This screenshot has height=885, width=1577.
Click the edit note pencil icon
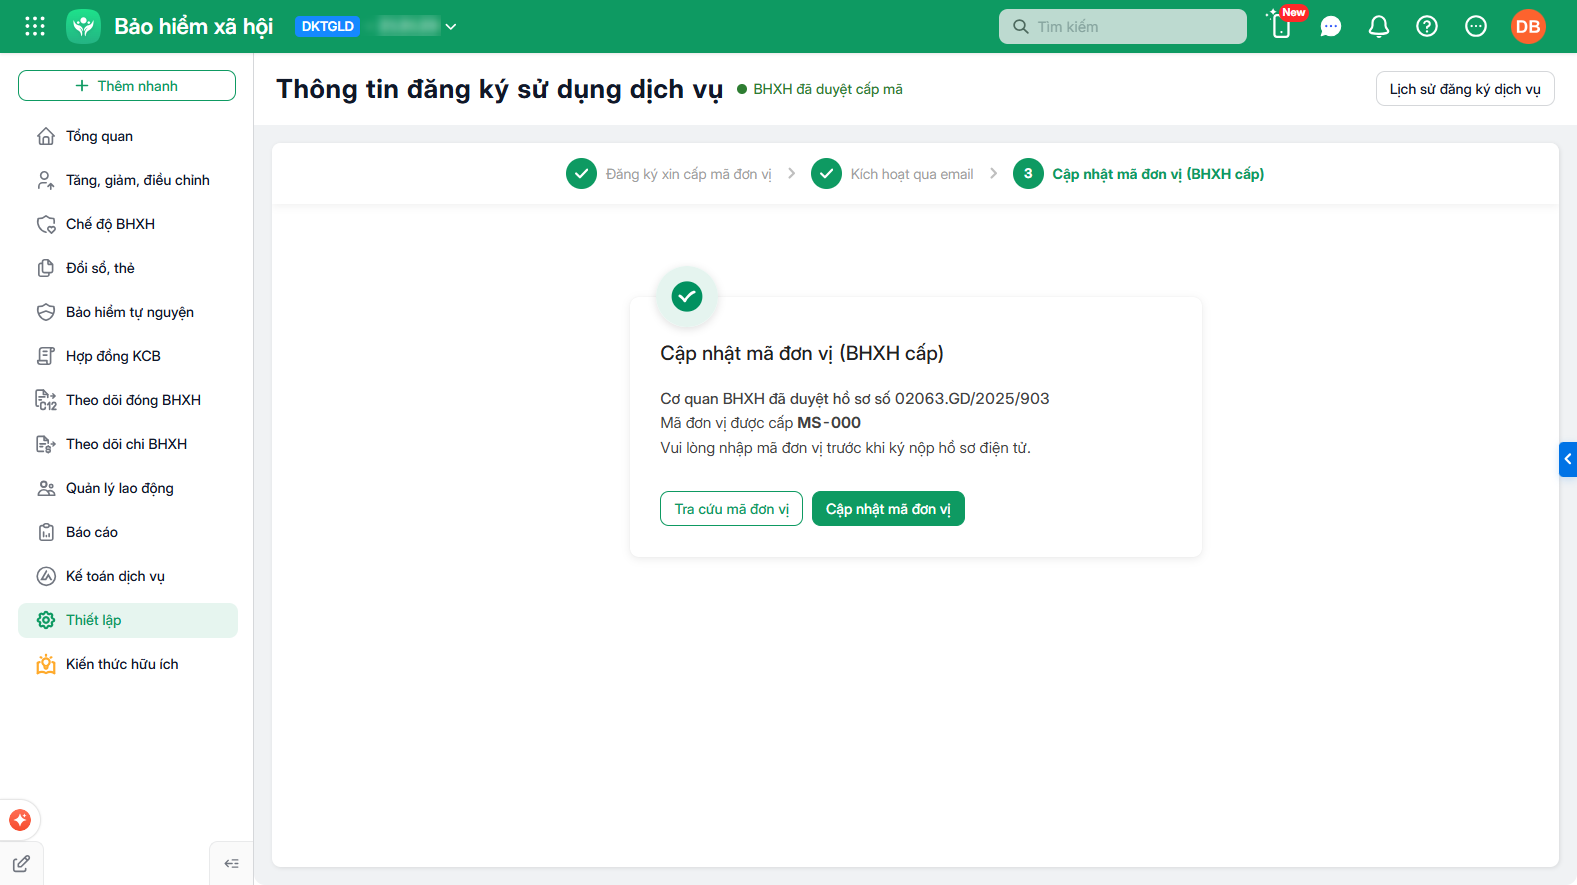pyautogui.click(x=21, y=863)
